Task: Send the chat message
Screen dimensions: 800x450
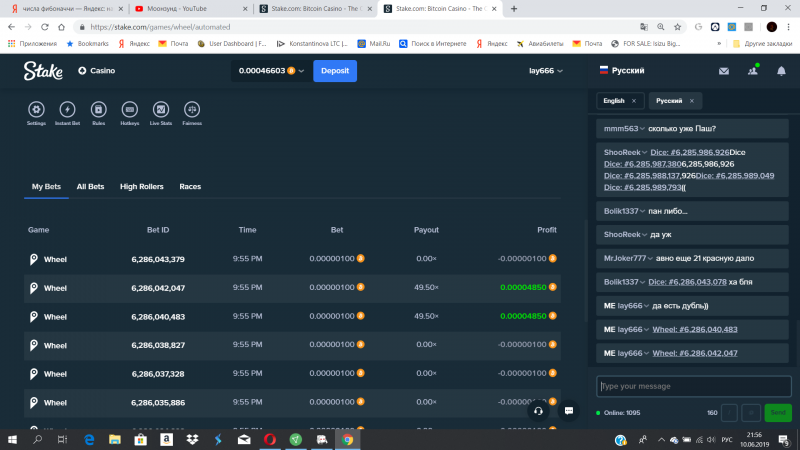Action: [x=778, y=413]
